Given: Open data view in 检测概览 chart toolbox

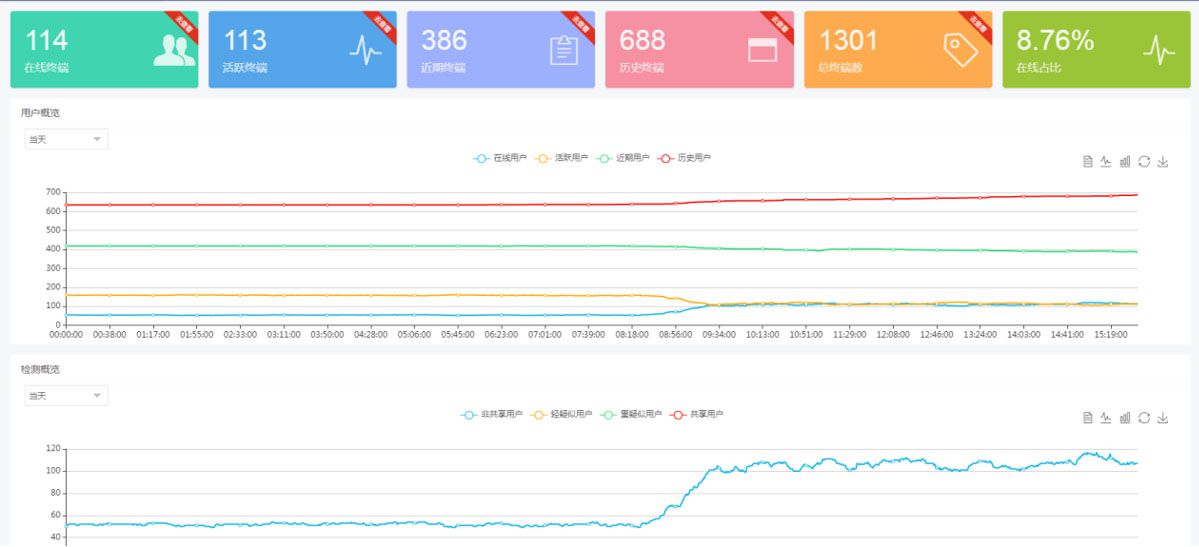Looking at the screenshot, I should pyautogui.click(x=1087, y=417).
